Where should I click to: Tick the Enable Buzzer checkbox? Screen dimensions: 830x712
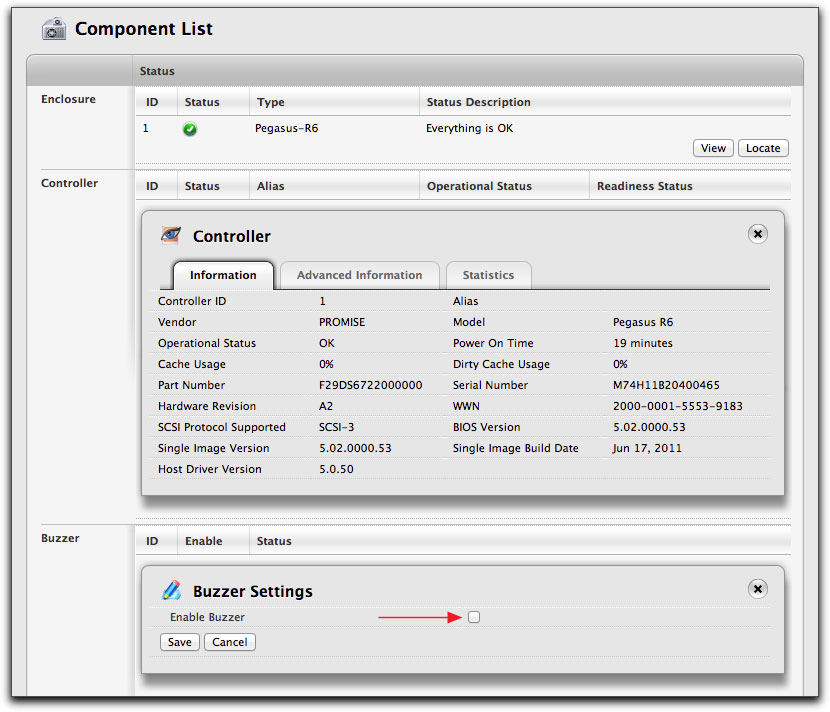pyautogui.click(x=474, y=617)
